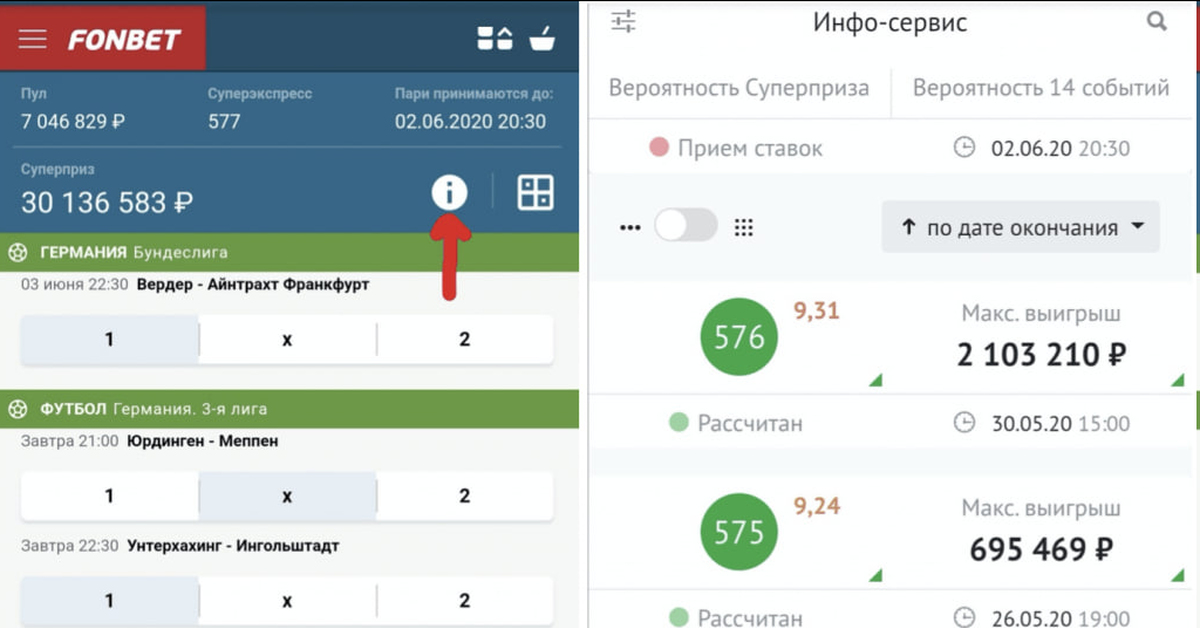Open match Вердер - Айнтрахт Франкфурт
The image size is (1200, 628).
pyautogui.click(x=253, y=284)
